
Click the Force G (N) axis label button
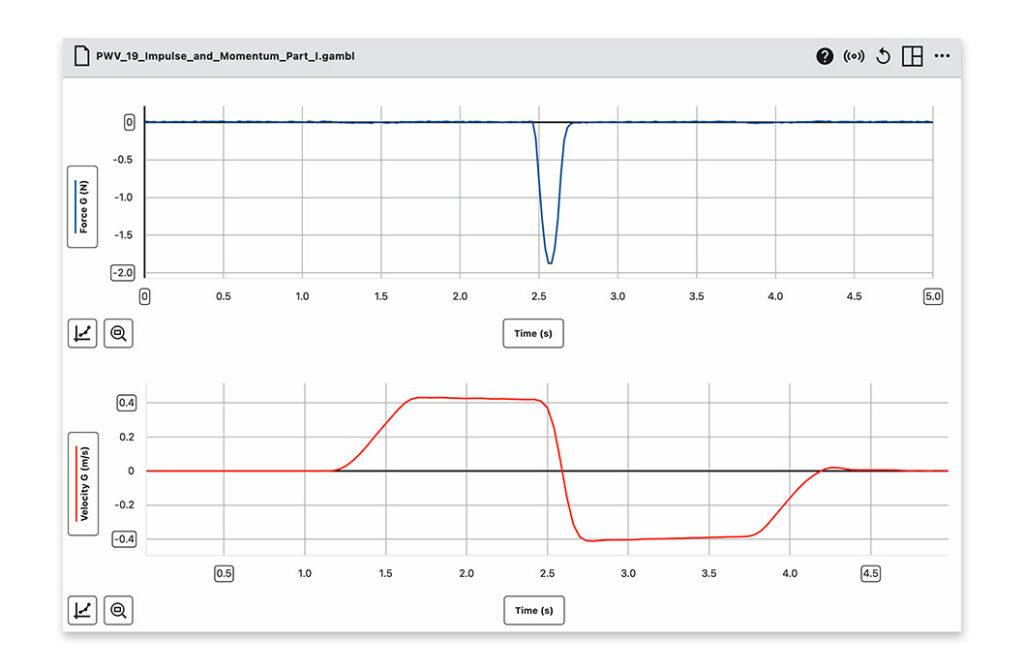82,207
